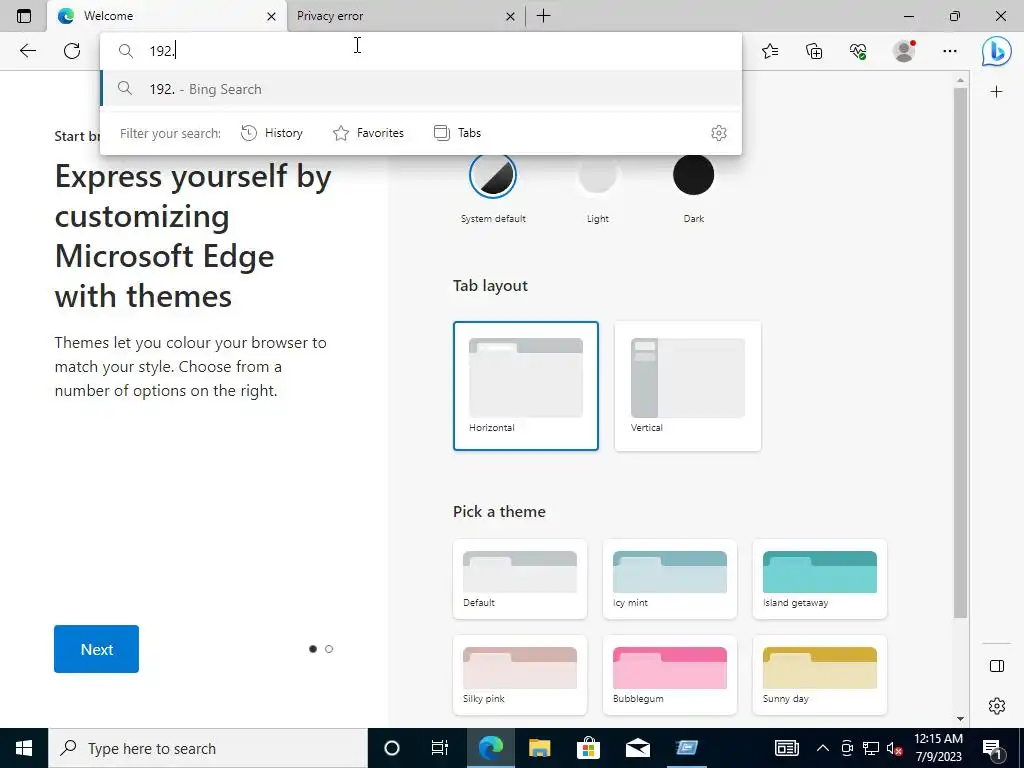Viewport: 1024px width, 768px height.
Task: Open the network tray icon
Action: pos(871,748)
